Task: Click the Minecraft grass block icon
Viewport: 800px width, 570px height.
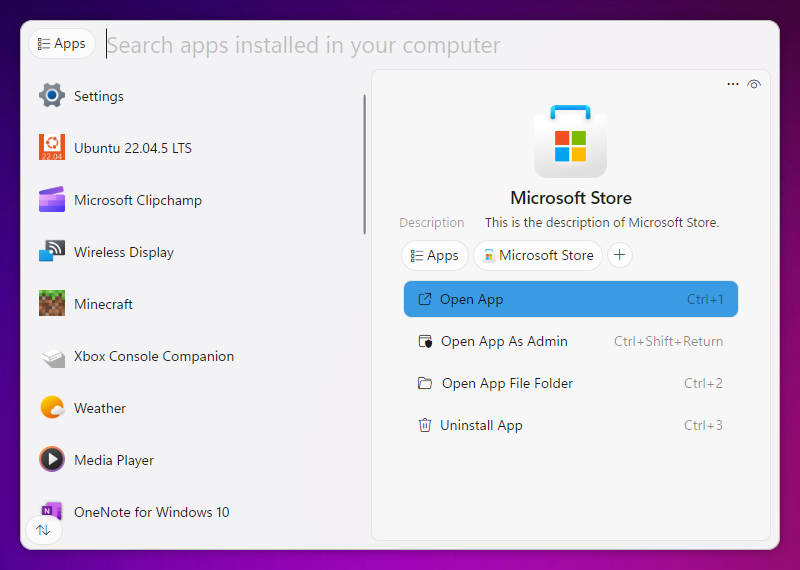Action: coord(52,304)
